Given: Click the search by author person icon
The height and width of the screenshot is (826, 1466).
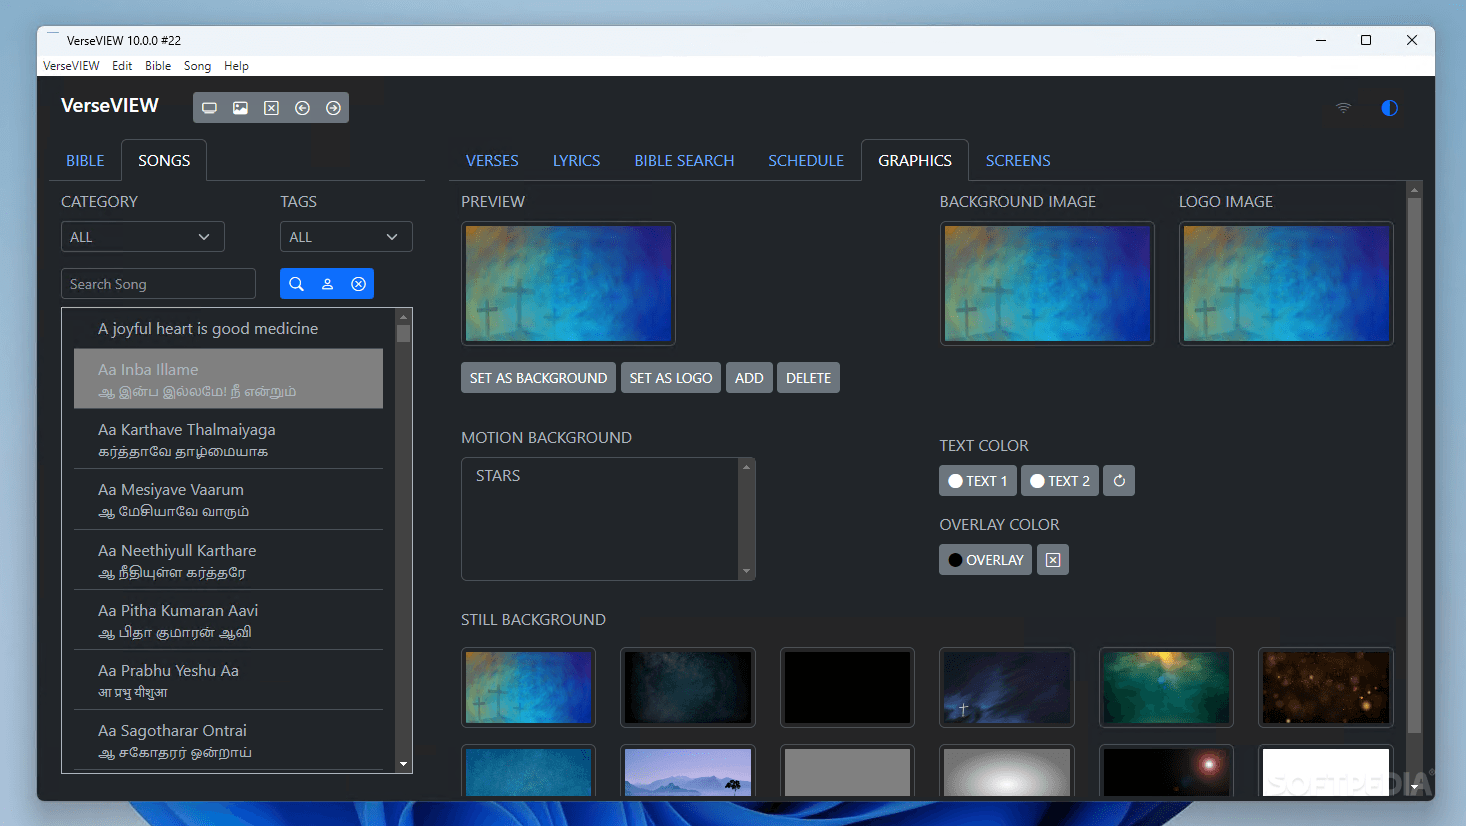Looking at the screenshot, I should point(327,284).
